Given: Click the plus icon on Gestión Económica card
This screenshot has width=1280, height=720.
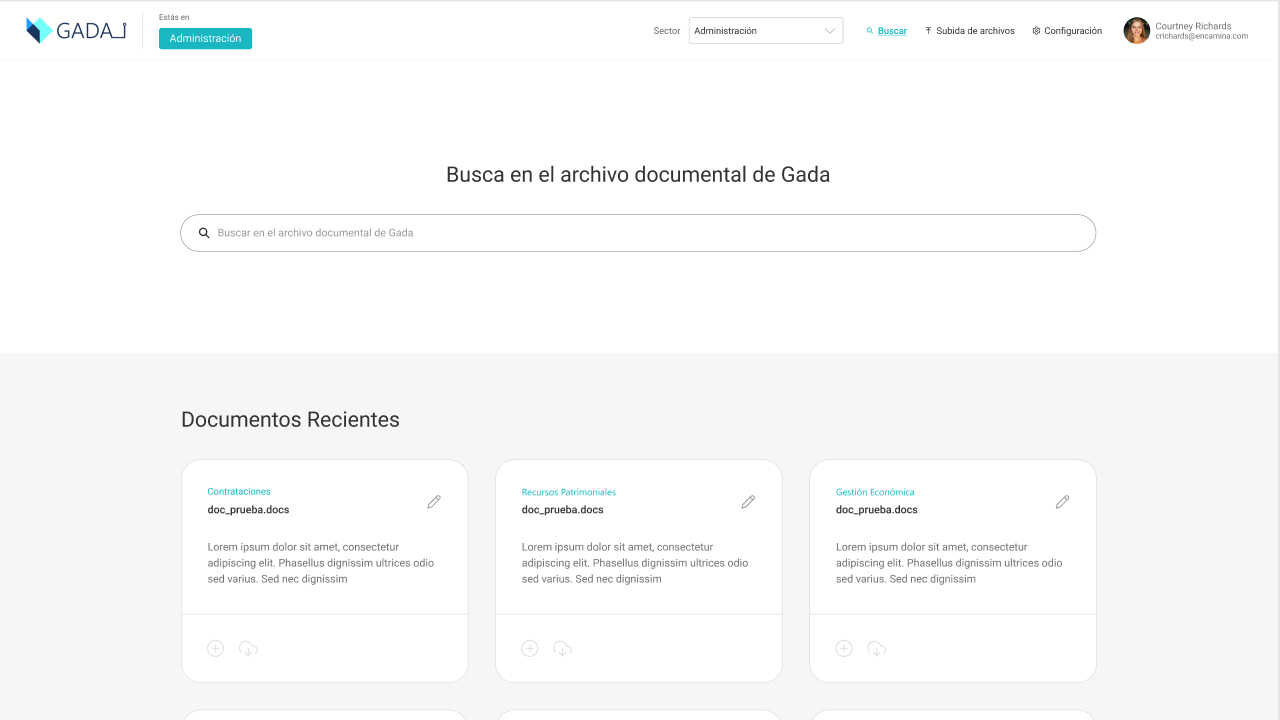Looking at the screenshot, I should pyautogui.click(x=844, y=648).
